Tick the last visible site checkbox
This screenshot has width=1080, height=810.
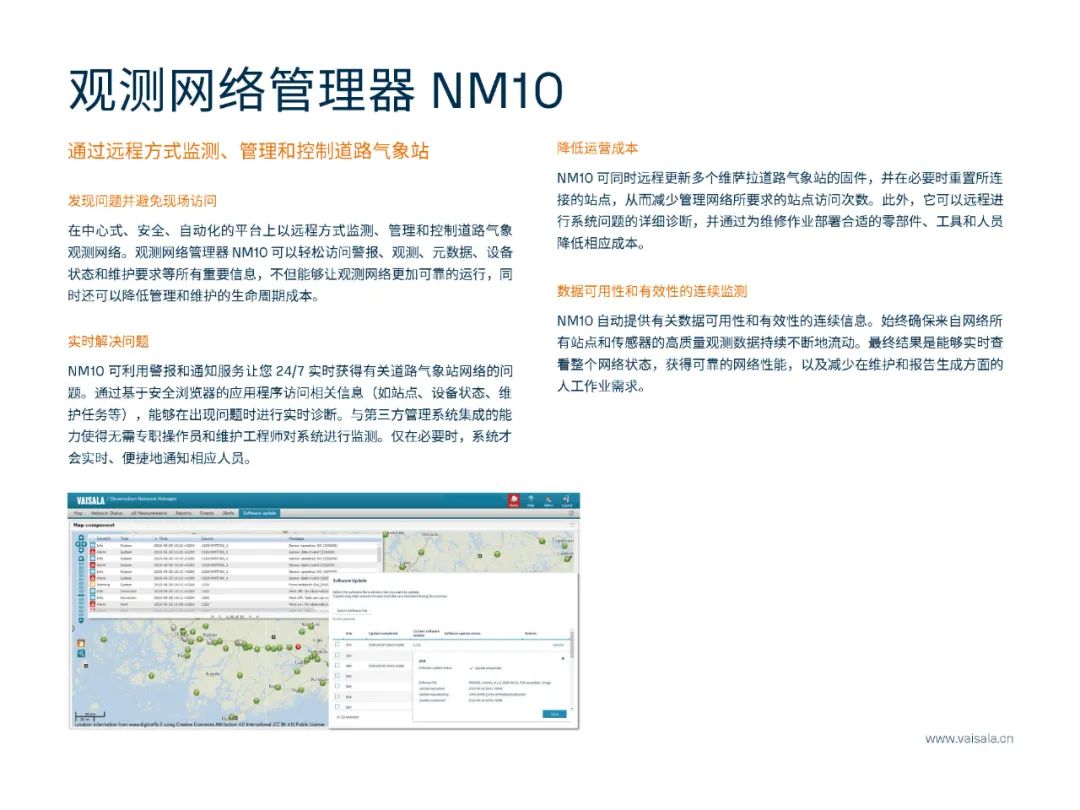(338, 706)
